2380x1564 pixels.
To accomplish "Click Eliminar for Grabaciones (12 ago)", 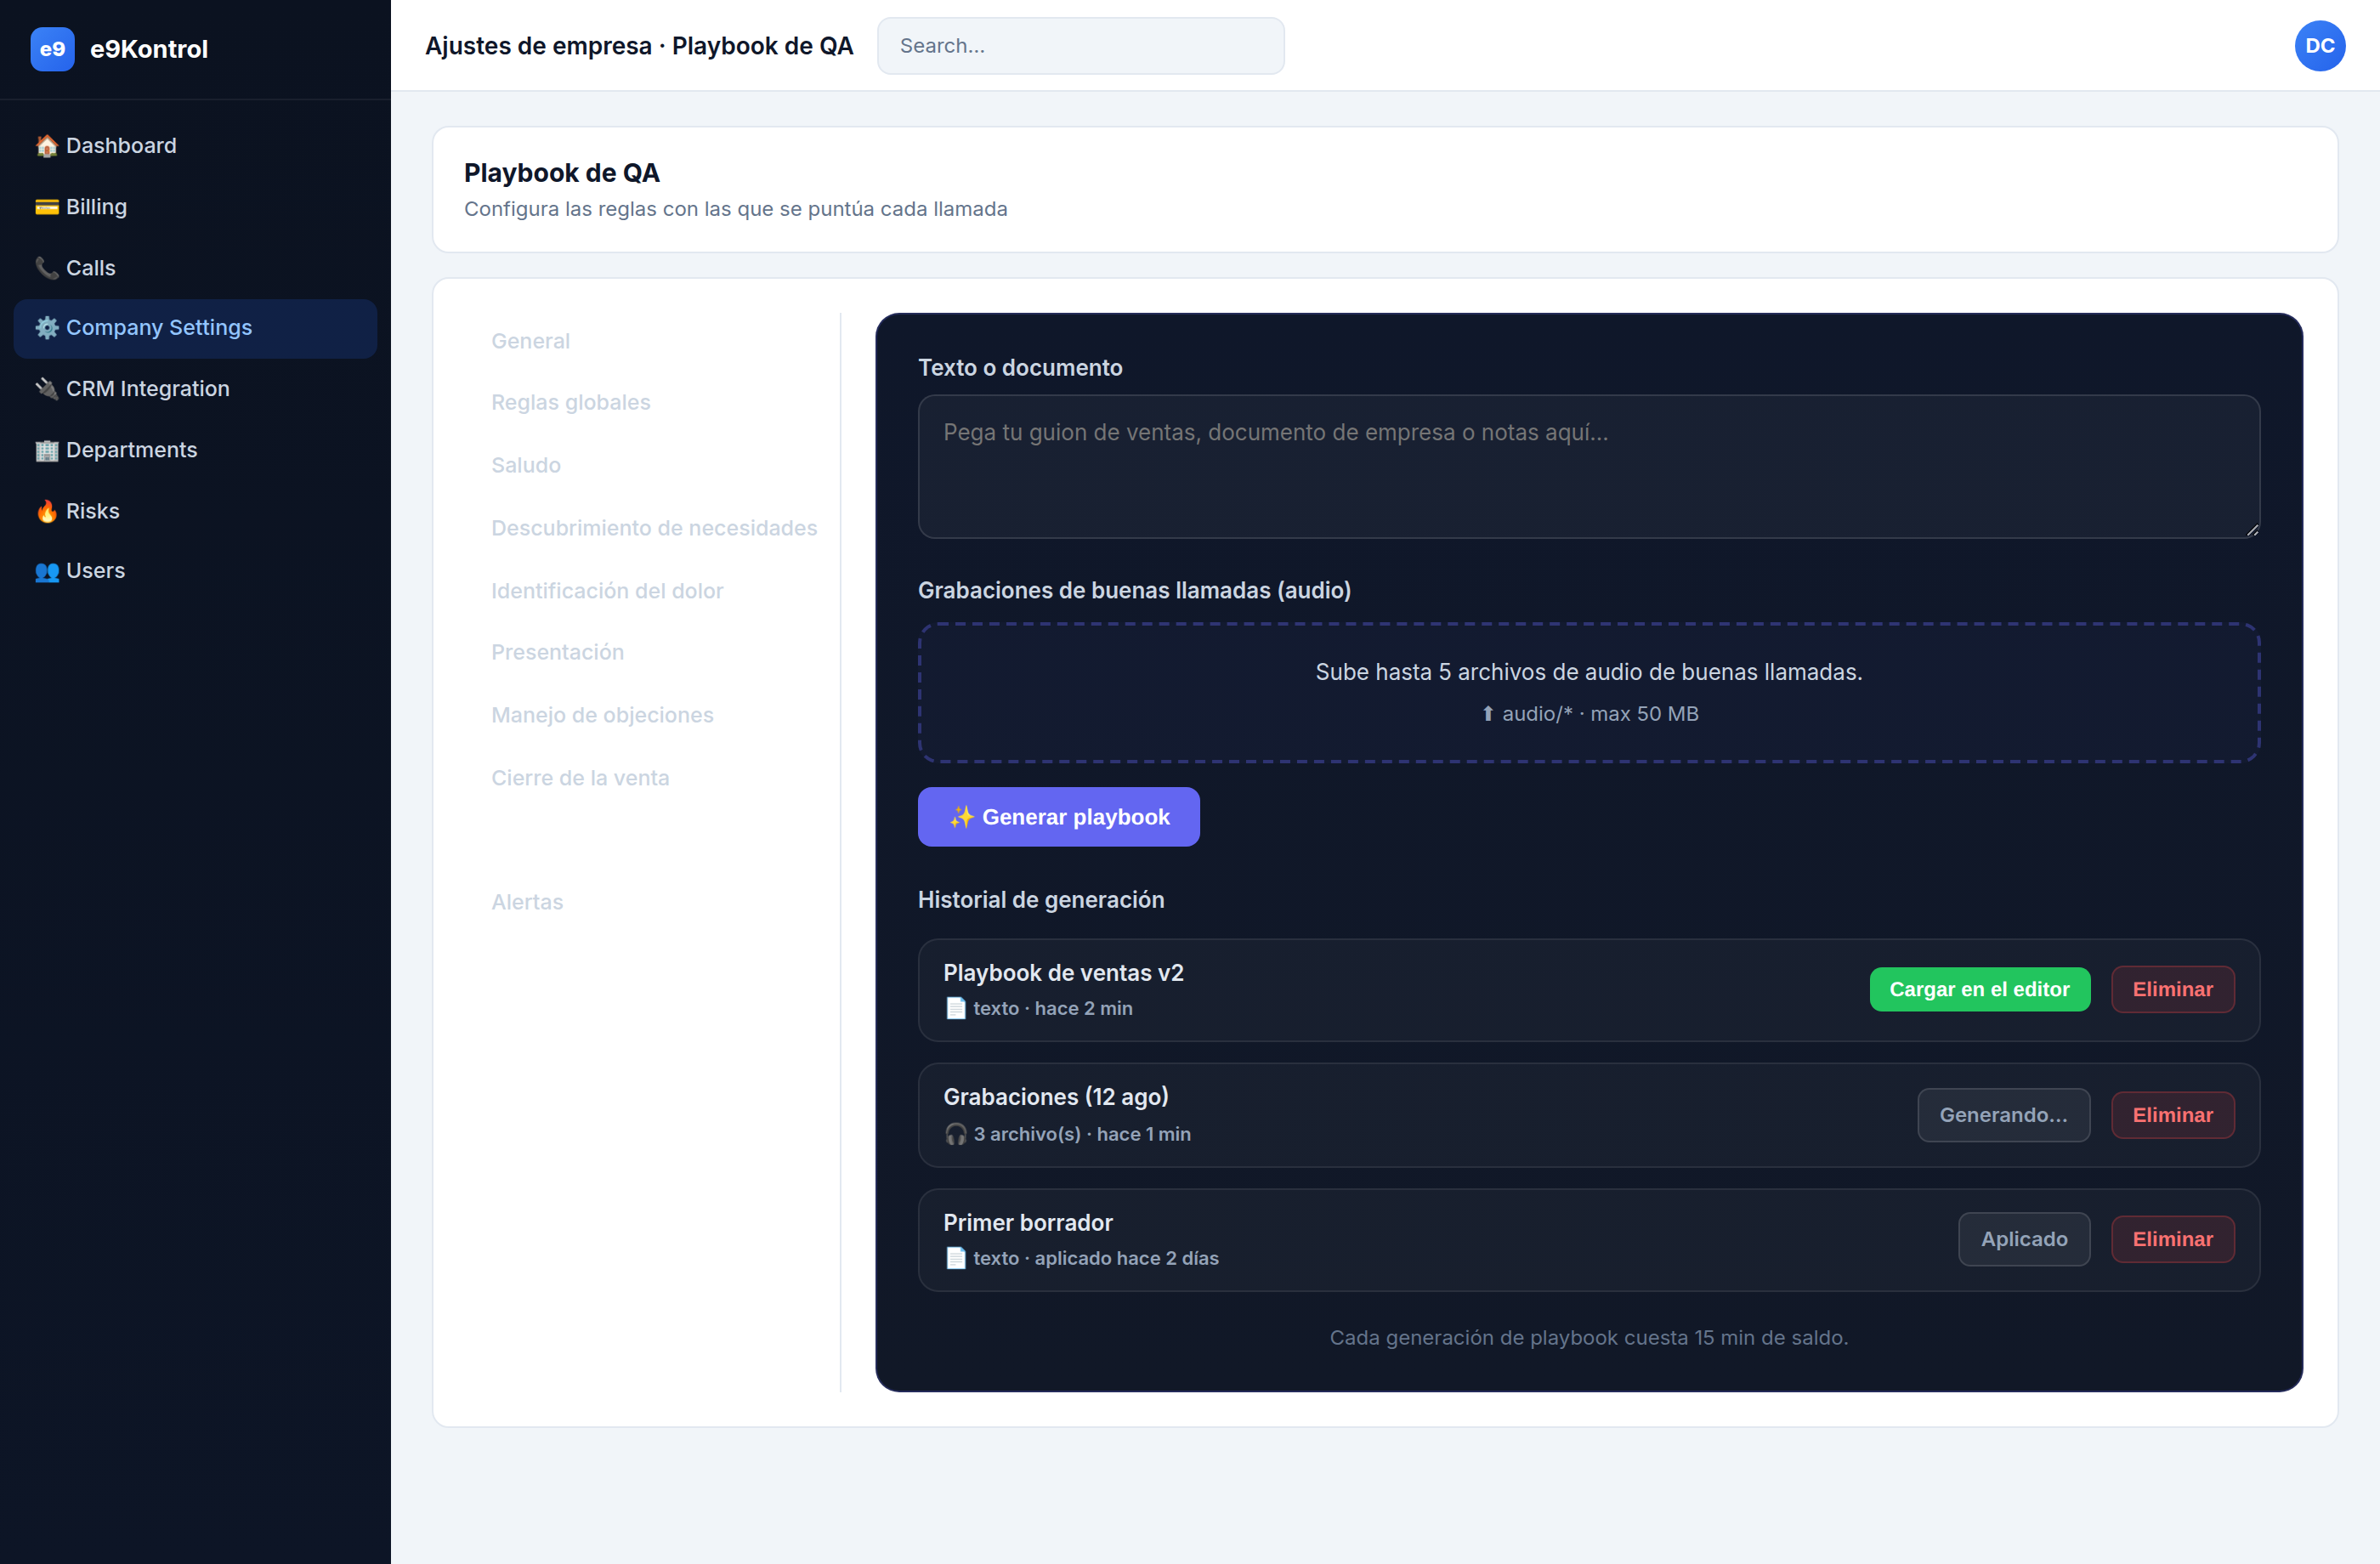I will (x=2172, y=1115).
